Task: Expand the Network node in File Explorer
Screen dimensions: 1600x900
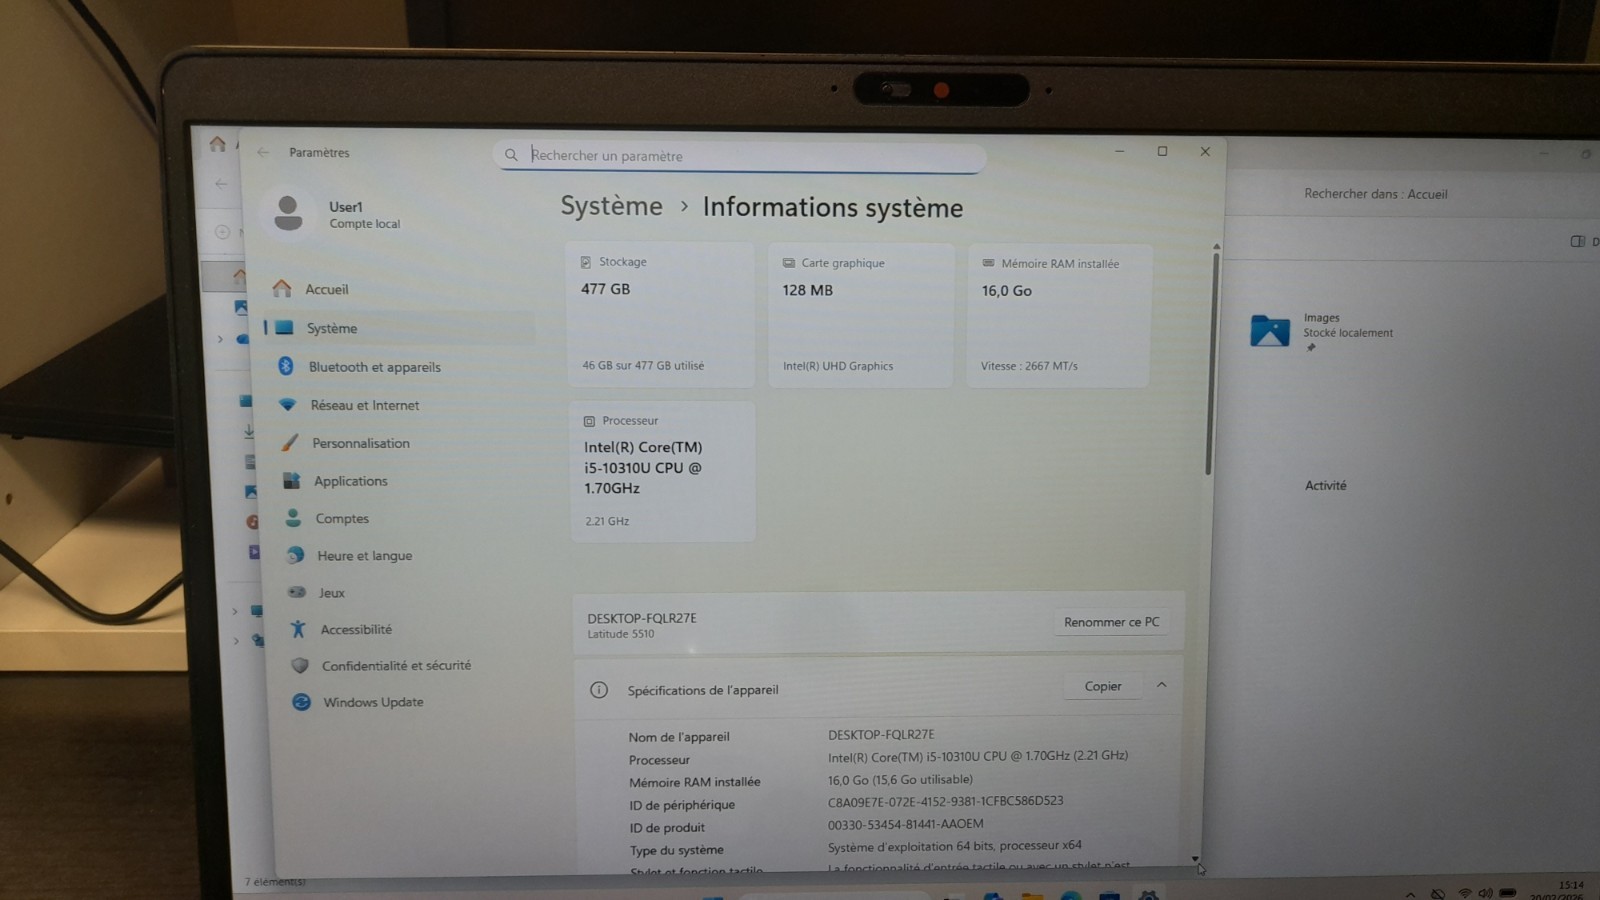Action: [236, 640]
